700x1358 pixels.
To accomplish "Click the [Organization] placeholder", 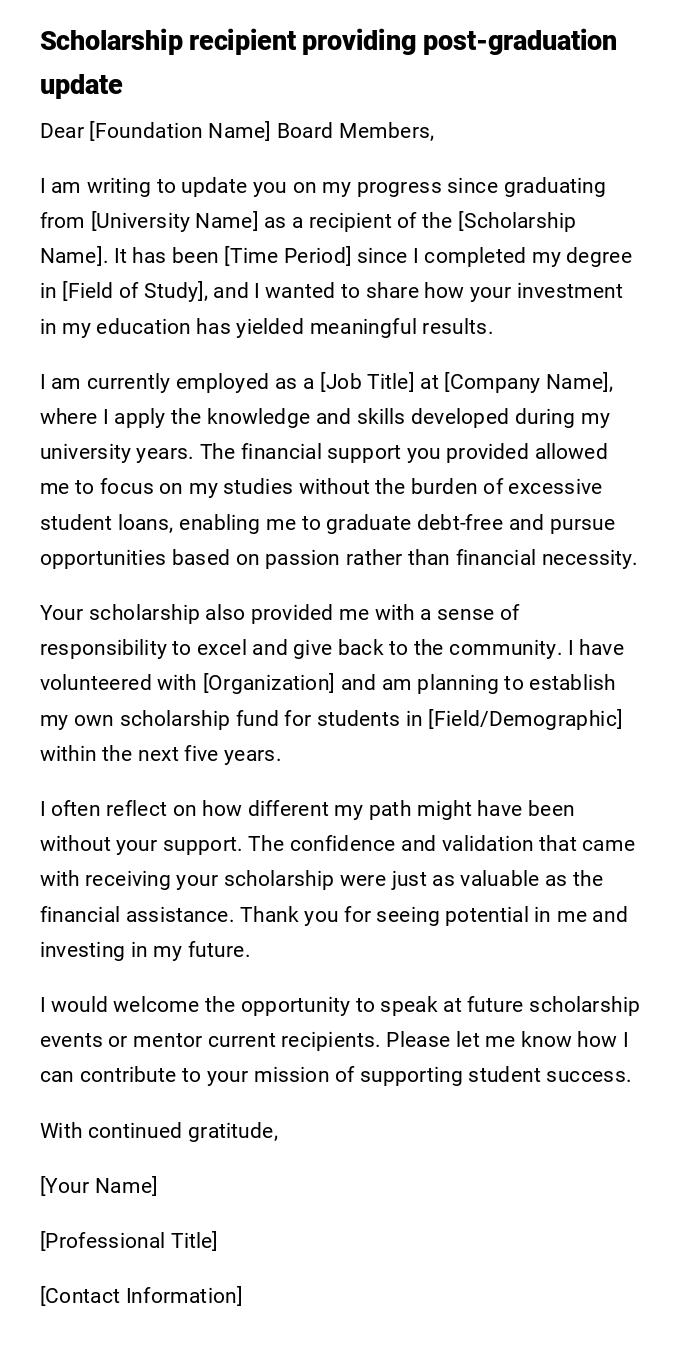I will tap(269, 683).
